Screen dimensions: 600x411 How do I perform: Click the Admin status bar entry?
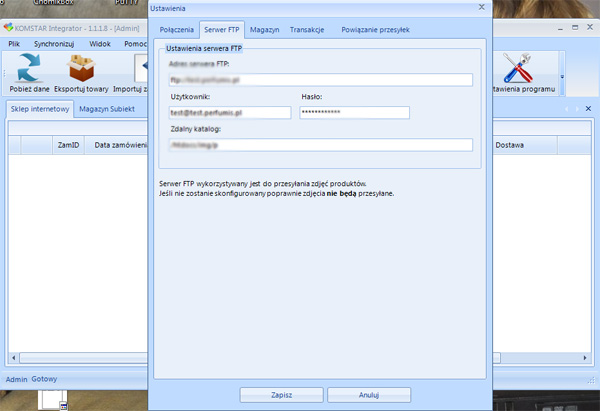click(16, 379)
